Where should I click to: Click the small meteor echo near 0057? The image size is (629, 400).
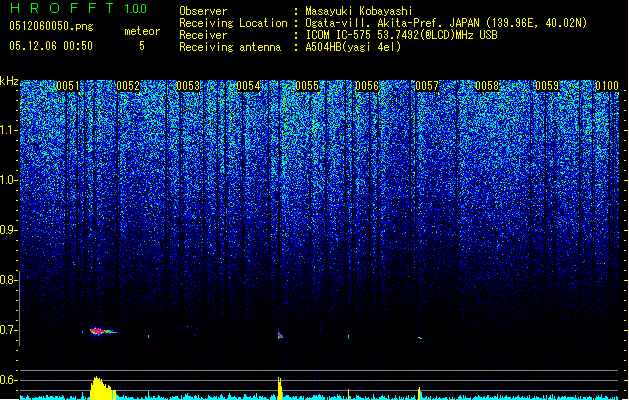420,338
